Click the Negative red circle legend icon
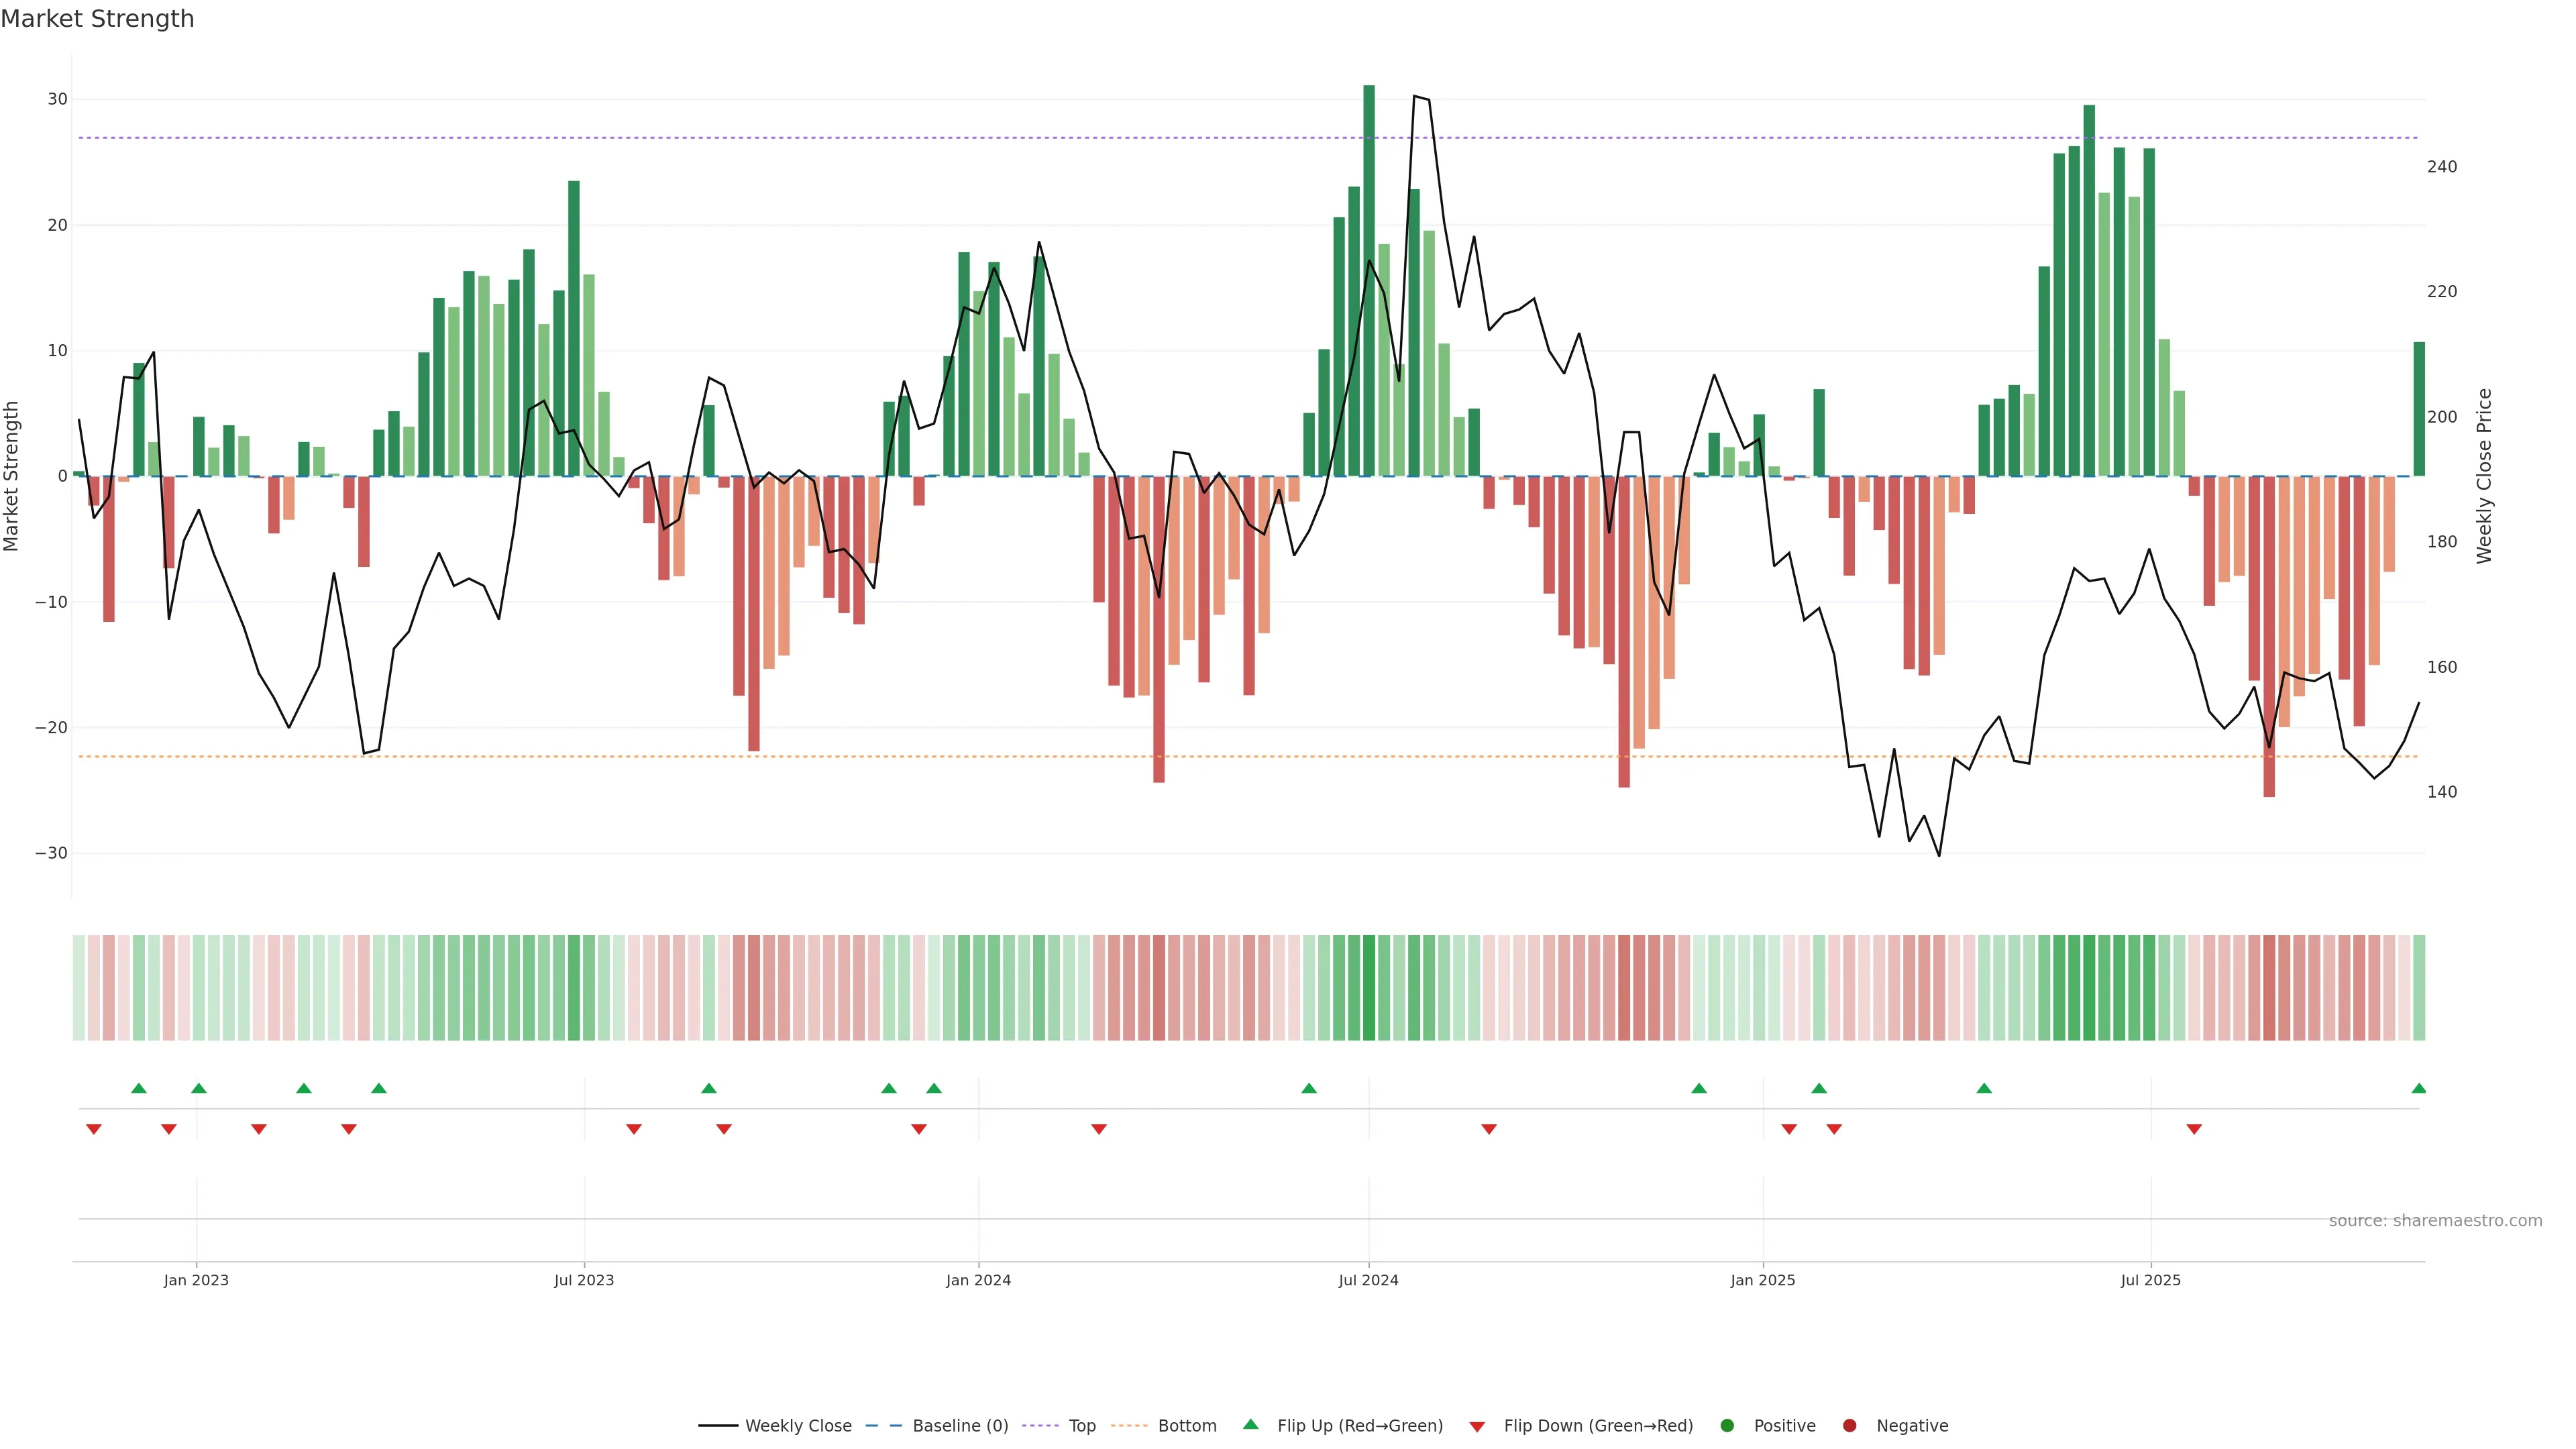This screenshot has width=2576, height=1449. tap(1849, 1425)
